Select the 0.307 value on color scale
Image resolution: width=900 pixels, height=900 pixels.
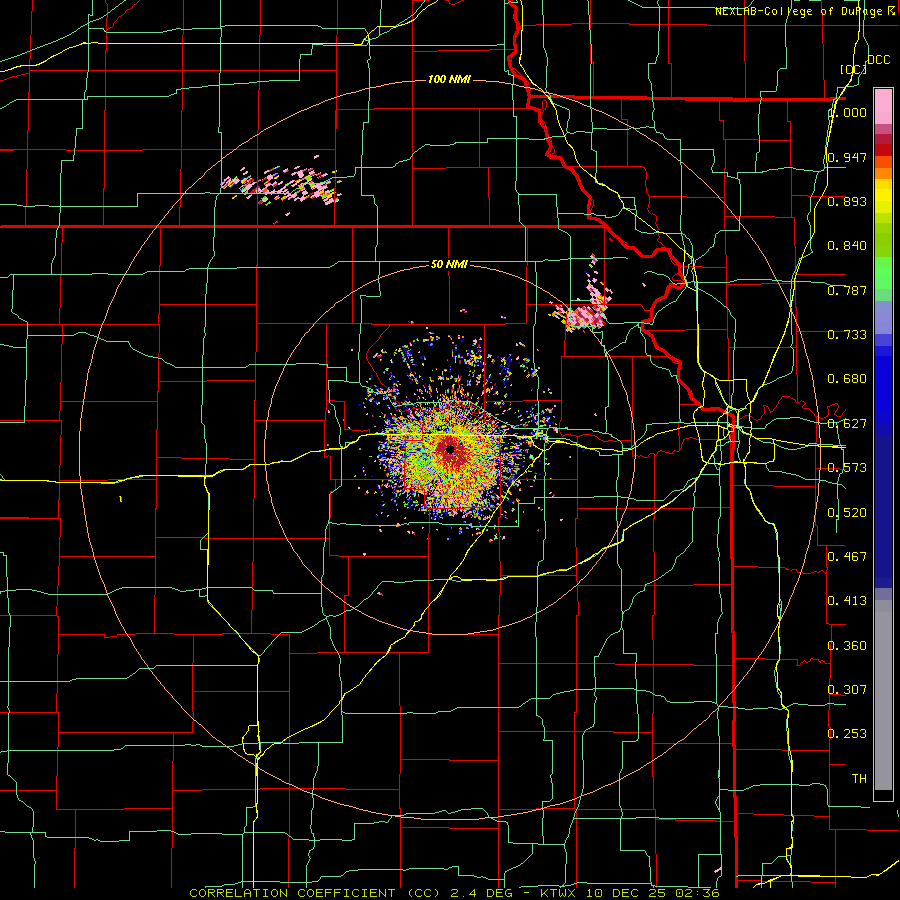[x=847, y=690]
